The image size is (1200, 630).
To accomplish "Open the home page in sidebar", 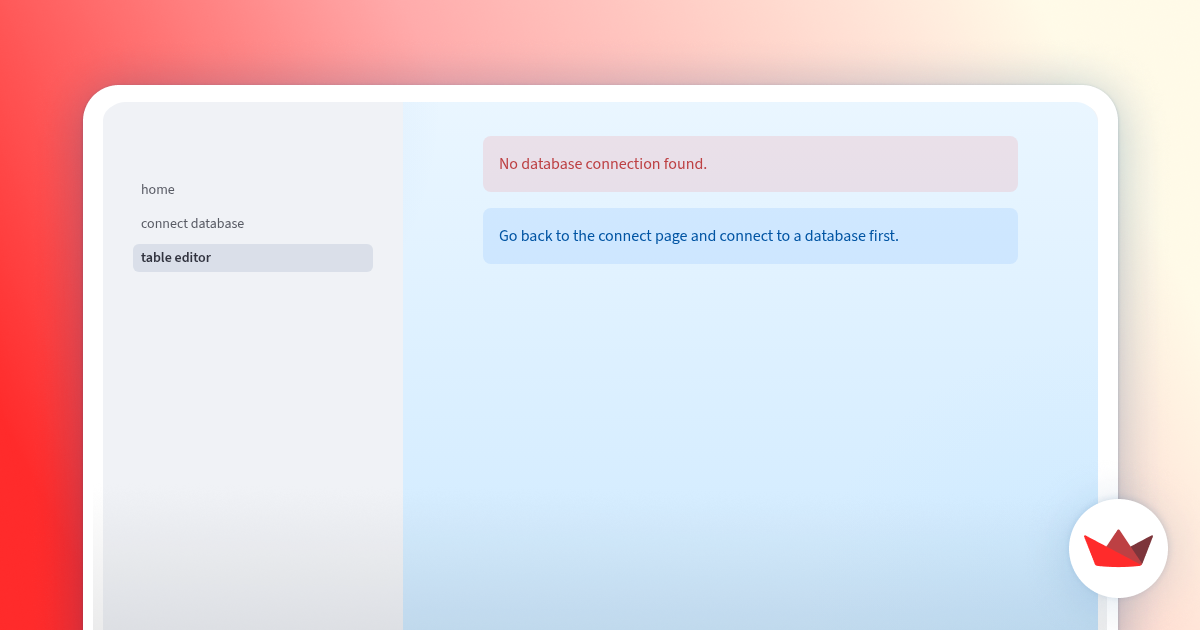I will point(252,190).
